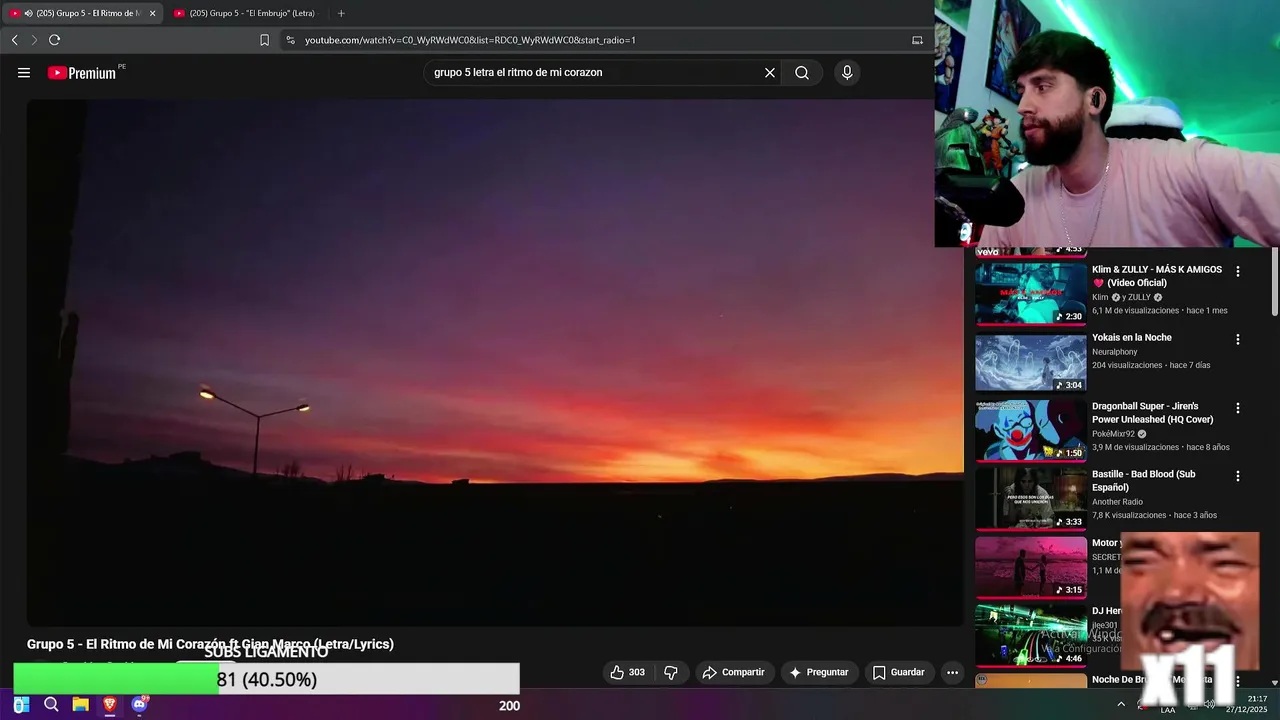Open options menu for Yokais en la Noche
Screen dimensions: 1280x720
[1238, 340]
